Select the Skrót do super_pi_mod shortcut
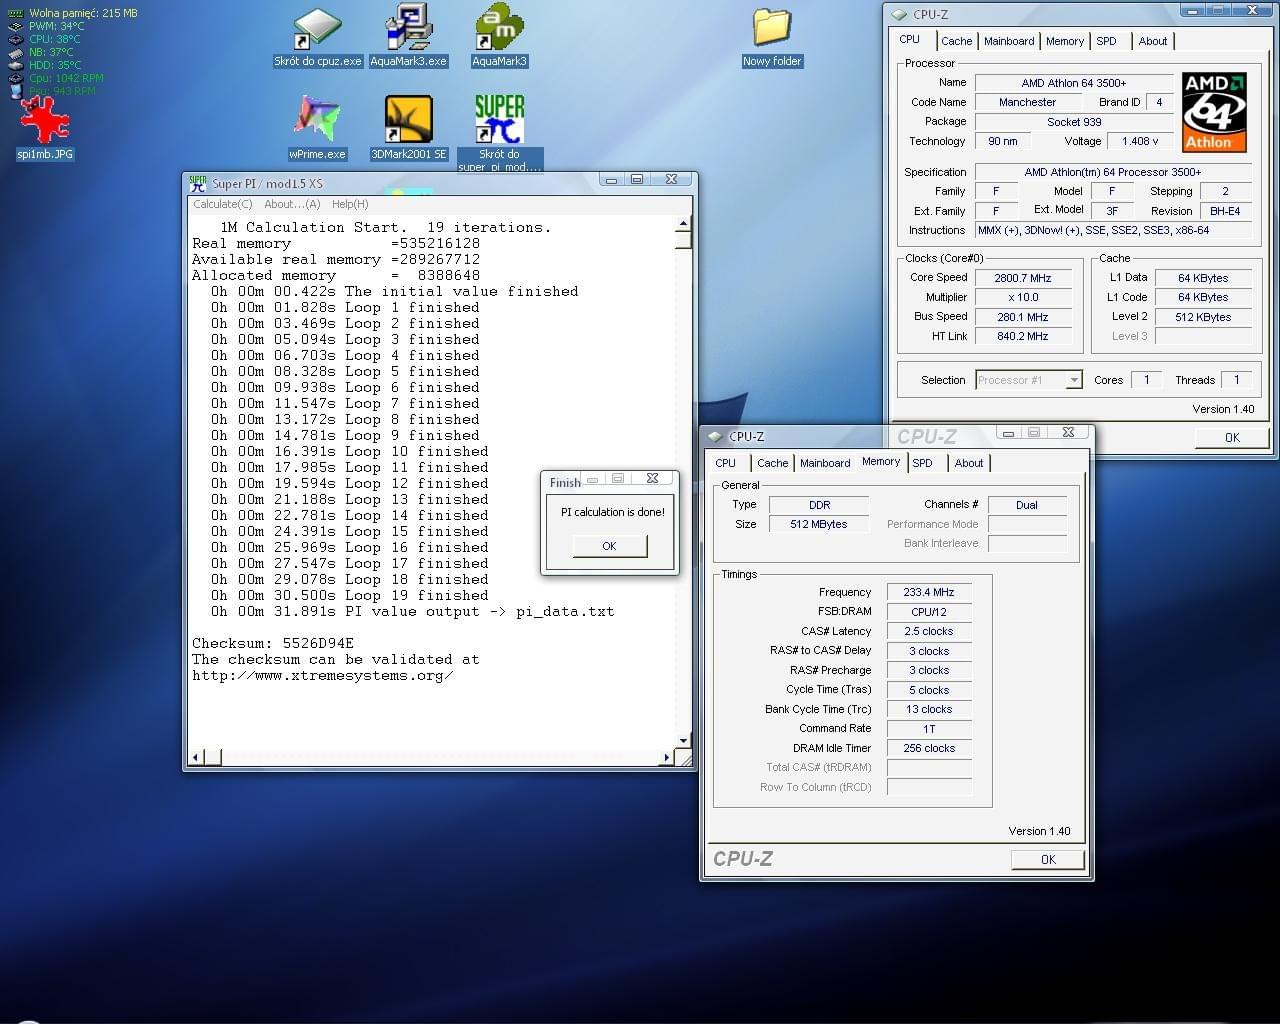Screen dimensions: 1280x1024 coord(499,133)
